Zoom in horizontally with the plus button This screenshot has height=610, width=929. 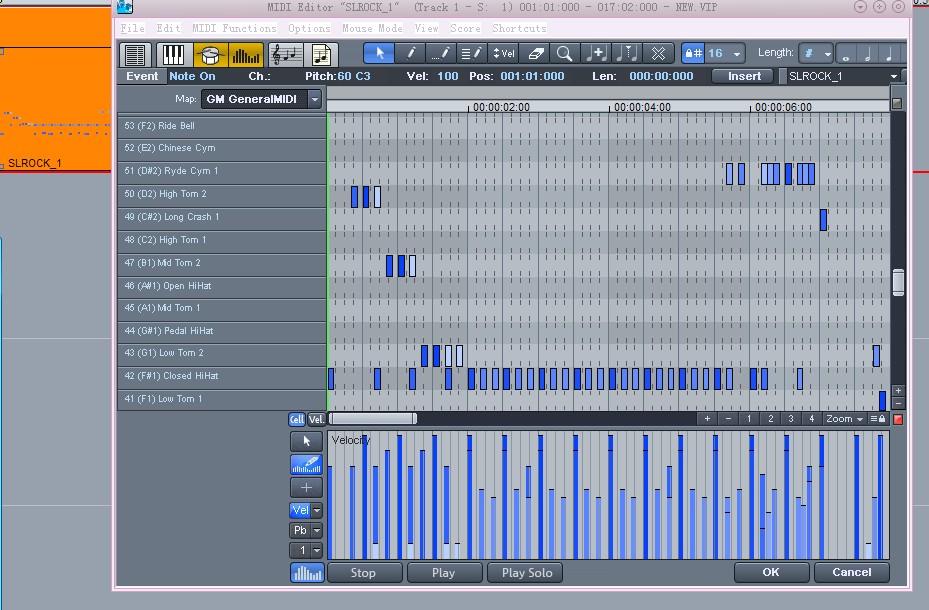coord(707,419)
